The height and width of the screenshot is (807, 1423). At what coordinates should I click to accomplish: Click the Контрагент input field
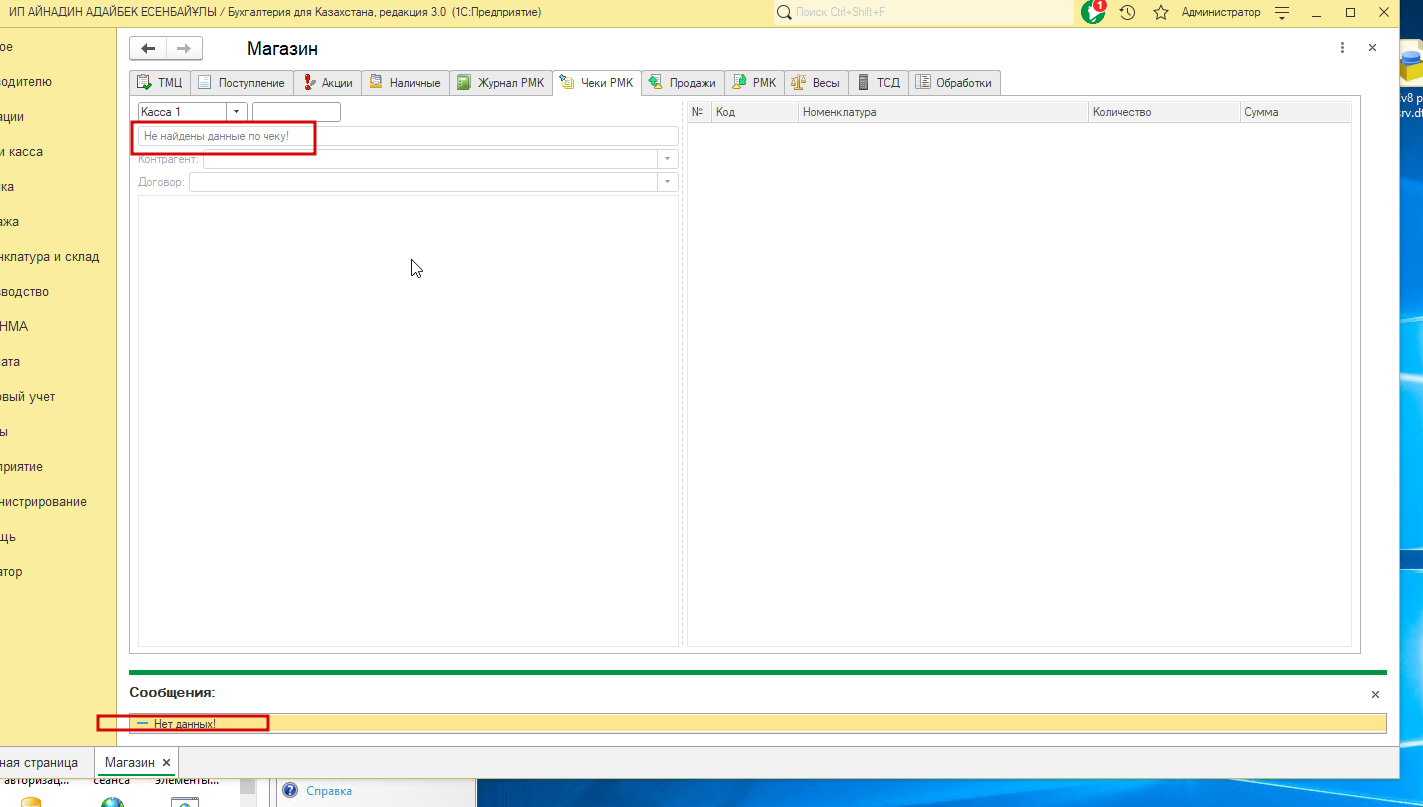point(430,159)
